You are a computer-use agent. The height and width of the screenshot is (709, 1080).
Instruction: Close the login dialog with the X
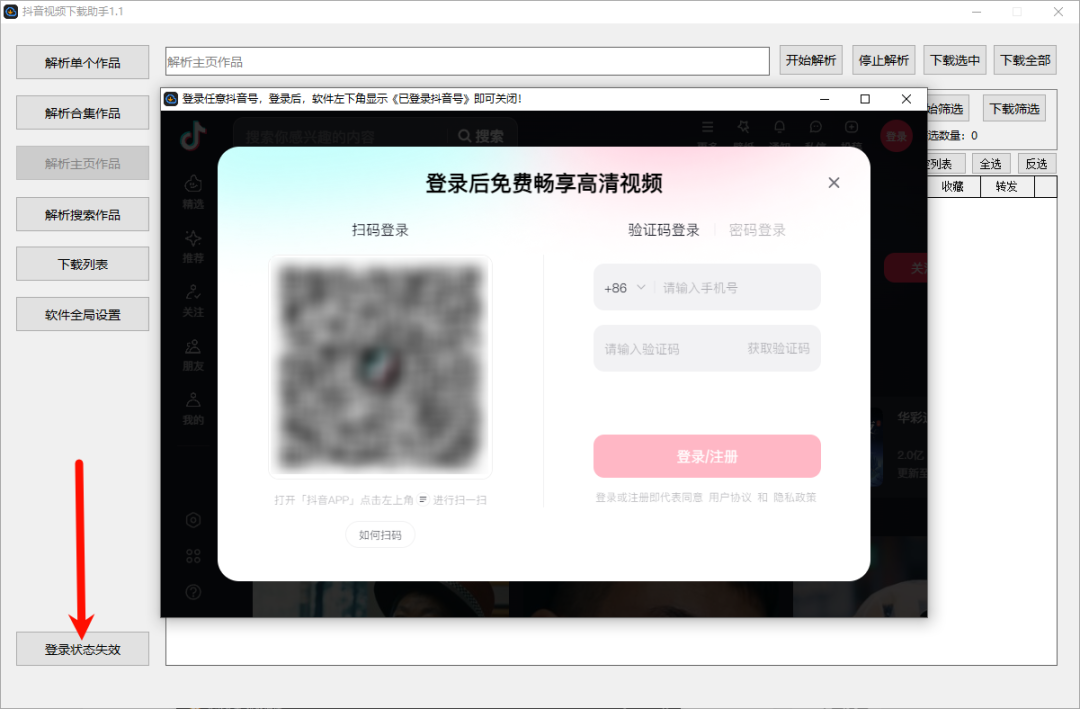833,183
